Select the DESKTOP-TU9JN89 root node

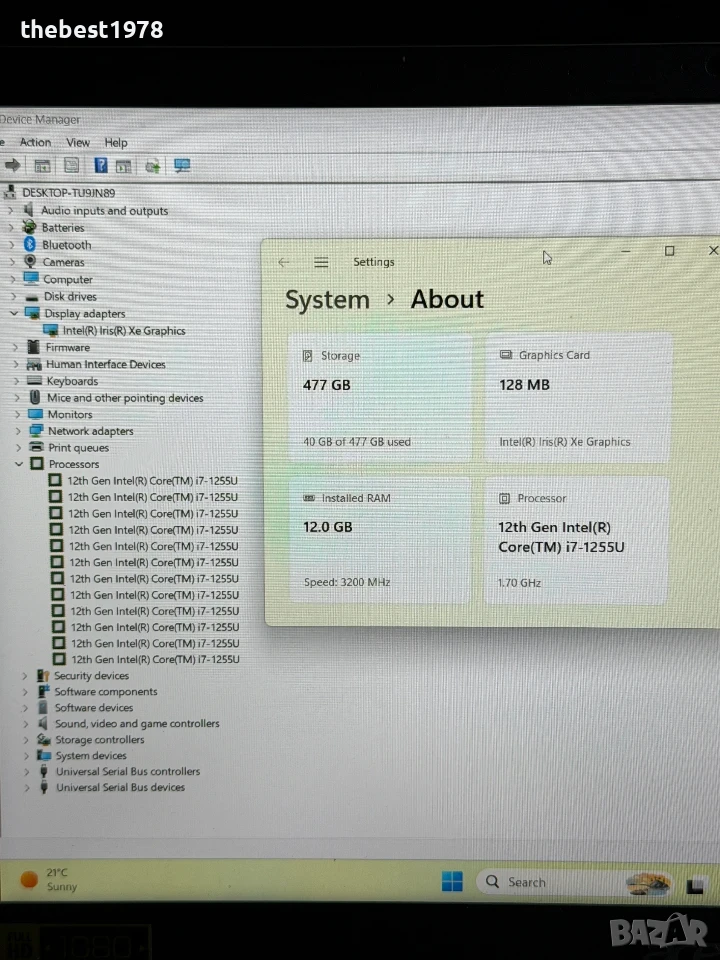(x=69, y=193)
